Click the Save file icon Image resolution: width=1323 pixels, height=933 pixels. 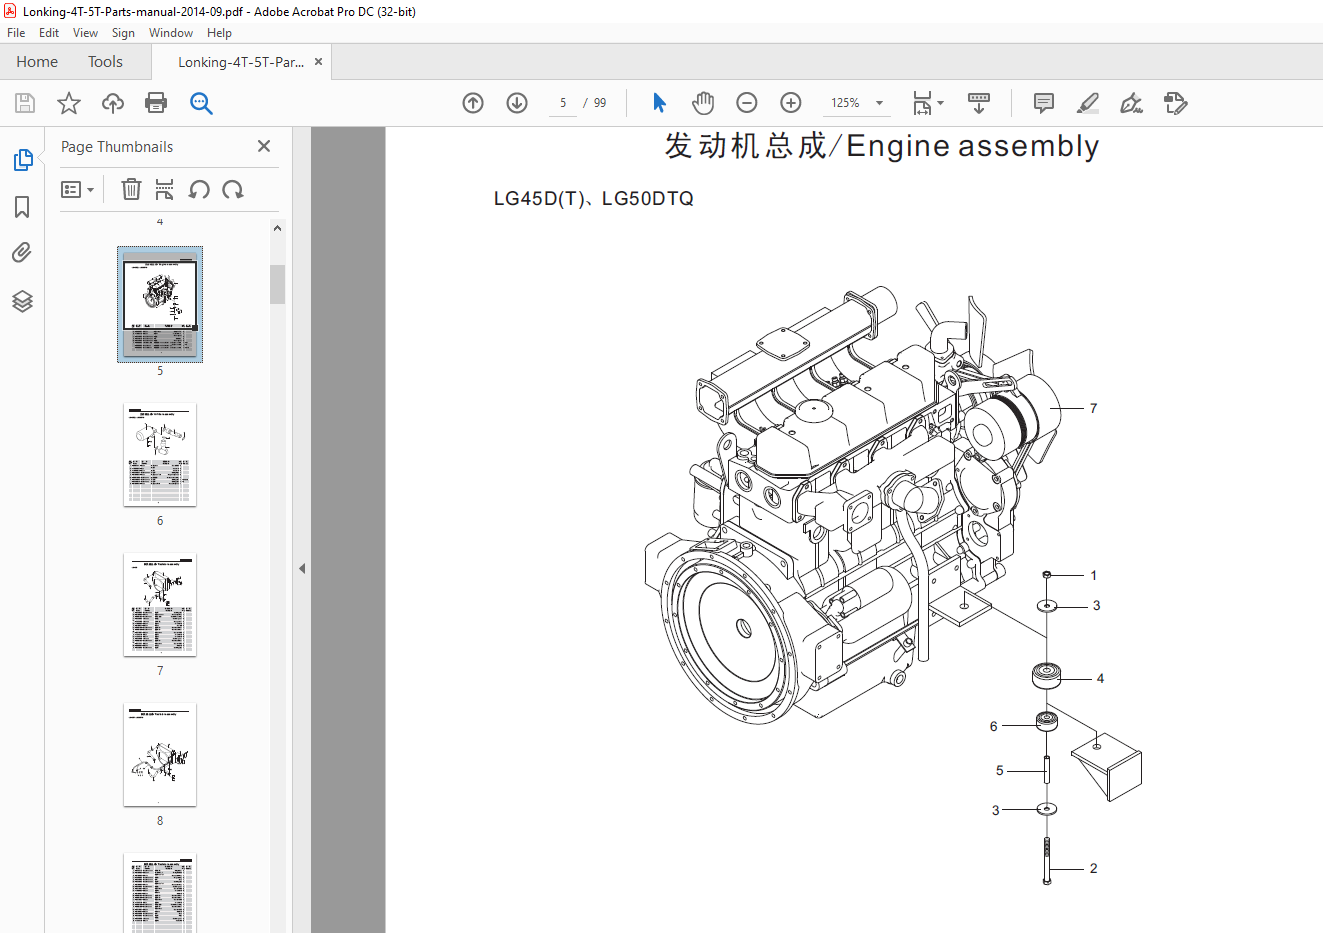[25, 103]
